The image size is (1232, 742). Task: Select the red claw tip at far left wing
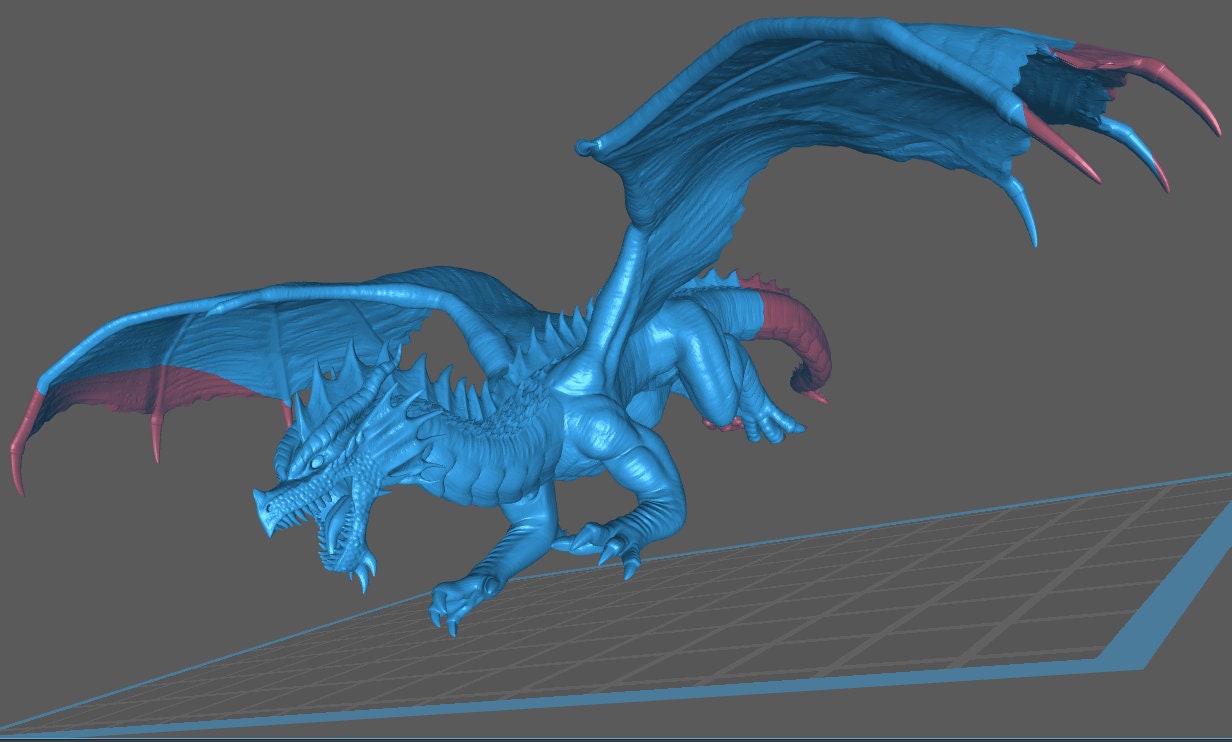[17, 455]
